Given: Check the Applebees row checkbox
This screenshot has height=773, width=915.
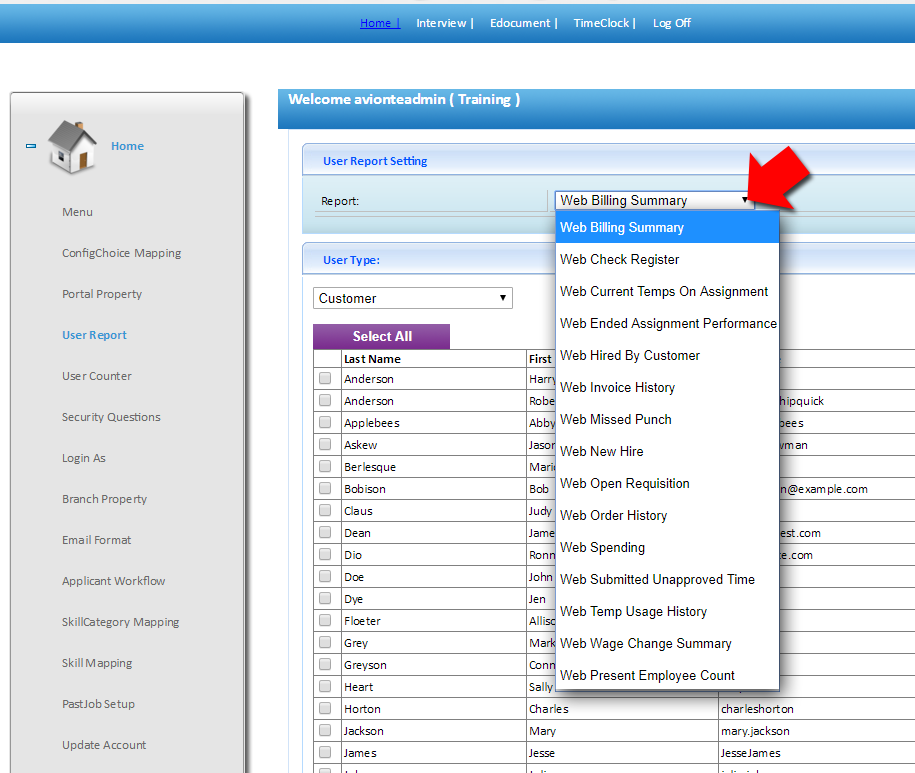Looking at the screenshot, I should coord(325,422).
